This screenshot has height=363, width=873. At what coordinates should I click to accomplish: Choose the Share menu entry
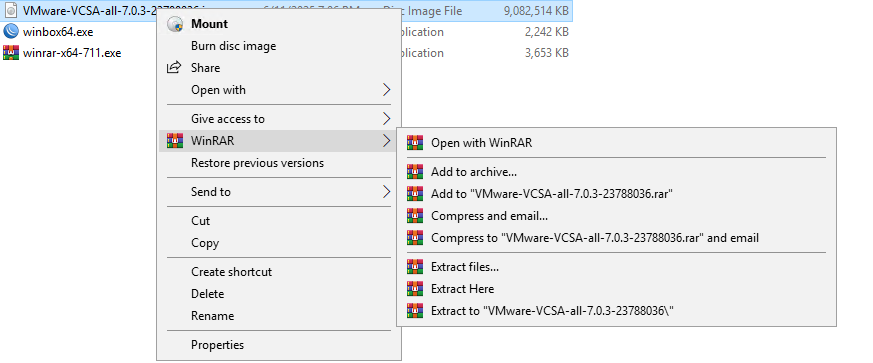click(x=279, y=68)
